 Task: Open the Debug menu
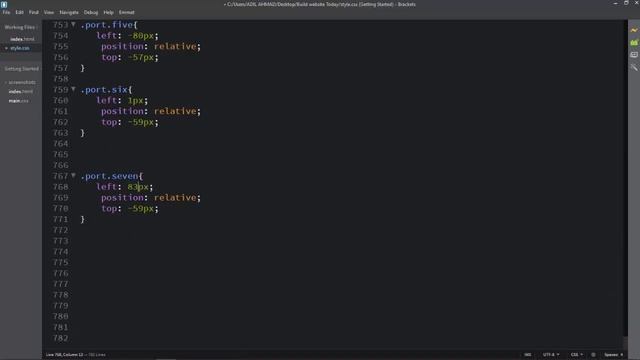point(91,12)
